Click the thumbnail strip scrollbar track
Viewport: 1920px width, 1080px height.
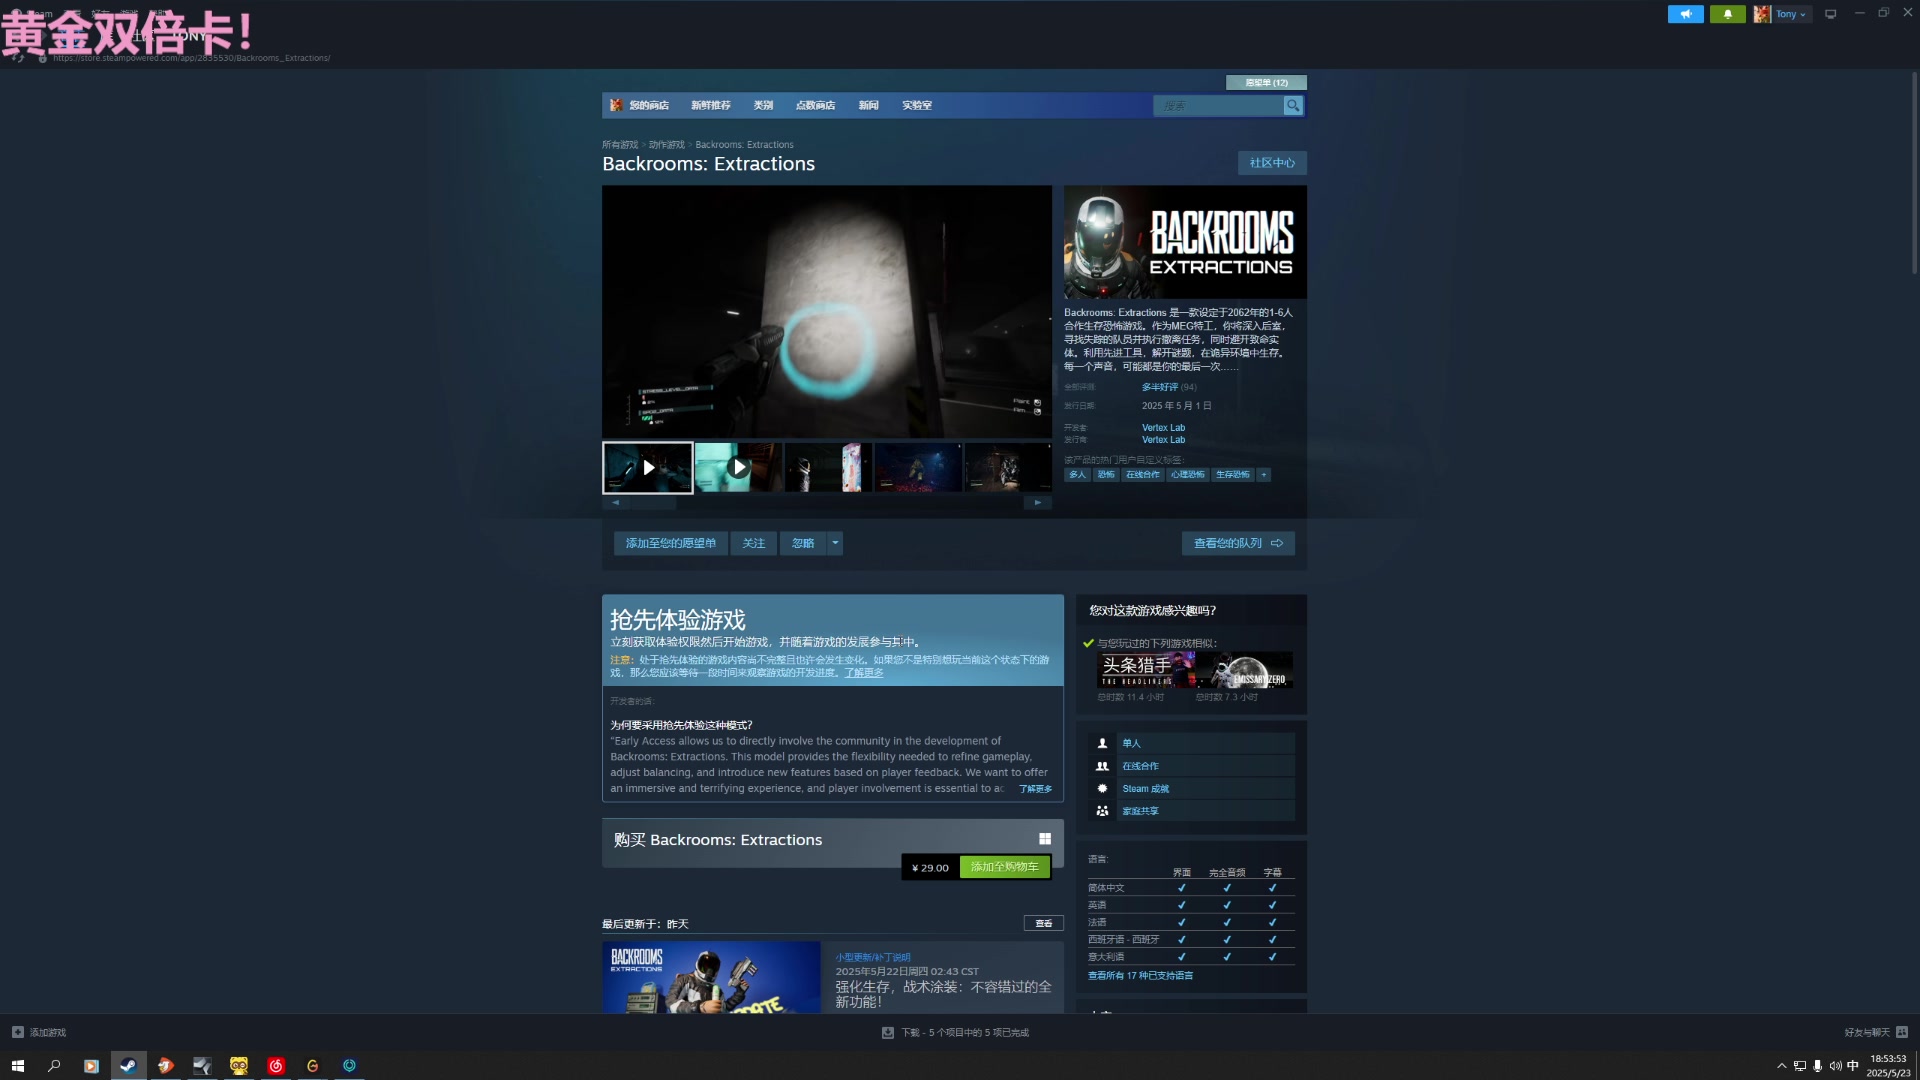(x=826, y=503)
